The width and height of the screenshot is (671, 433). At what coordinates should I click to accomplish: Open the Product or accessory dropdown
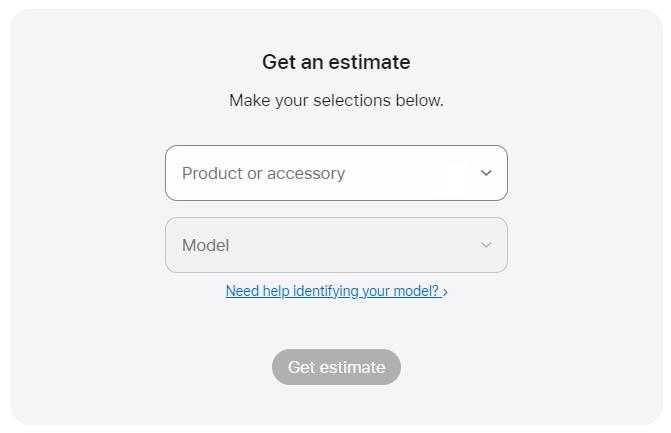(x=336, y=173)
